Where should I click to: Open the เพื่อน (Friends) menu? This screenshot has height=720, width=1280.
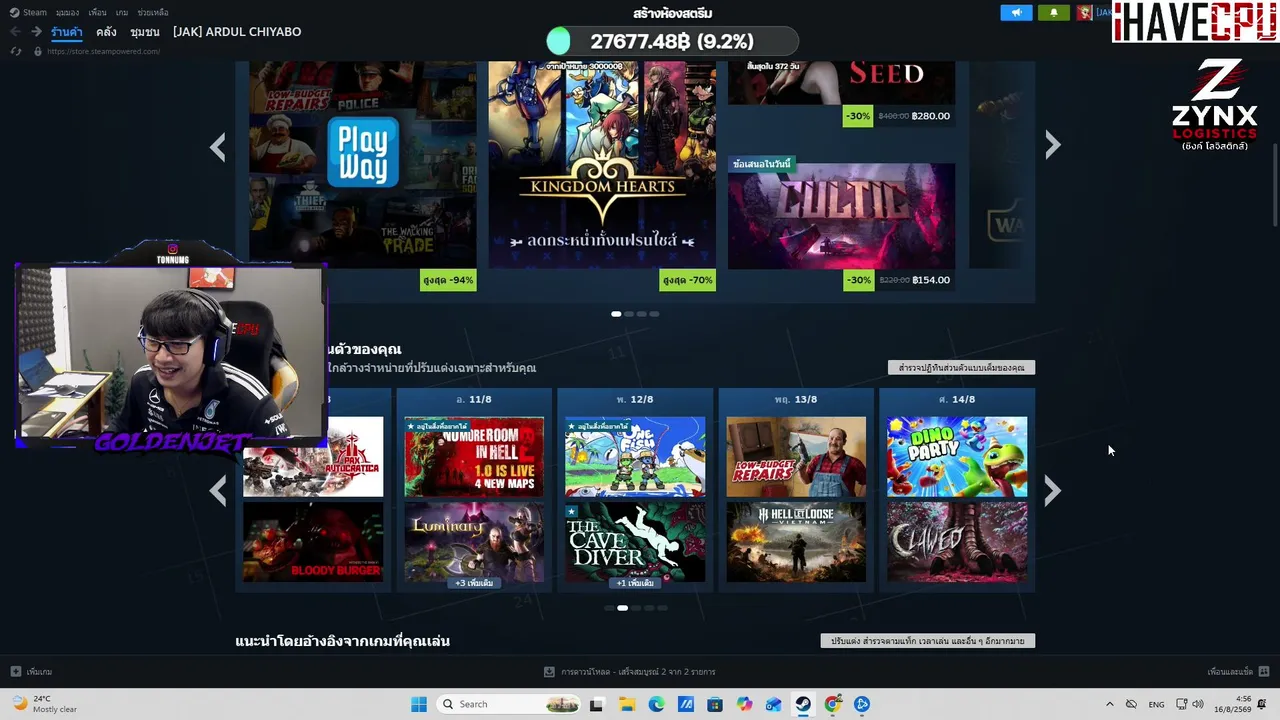[97, 13]
